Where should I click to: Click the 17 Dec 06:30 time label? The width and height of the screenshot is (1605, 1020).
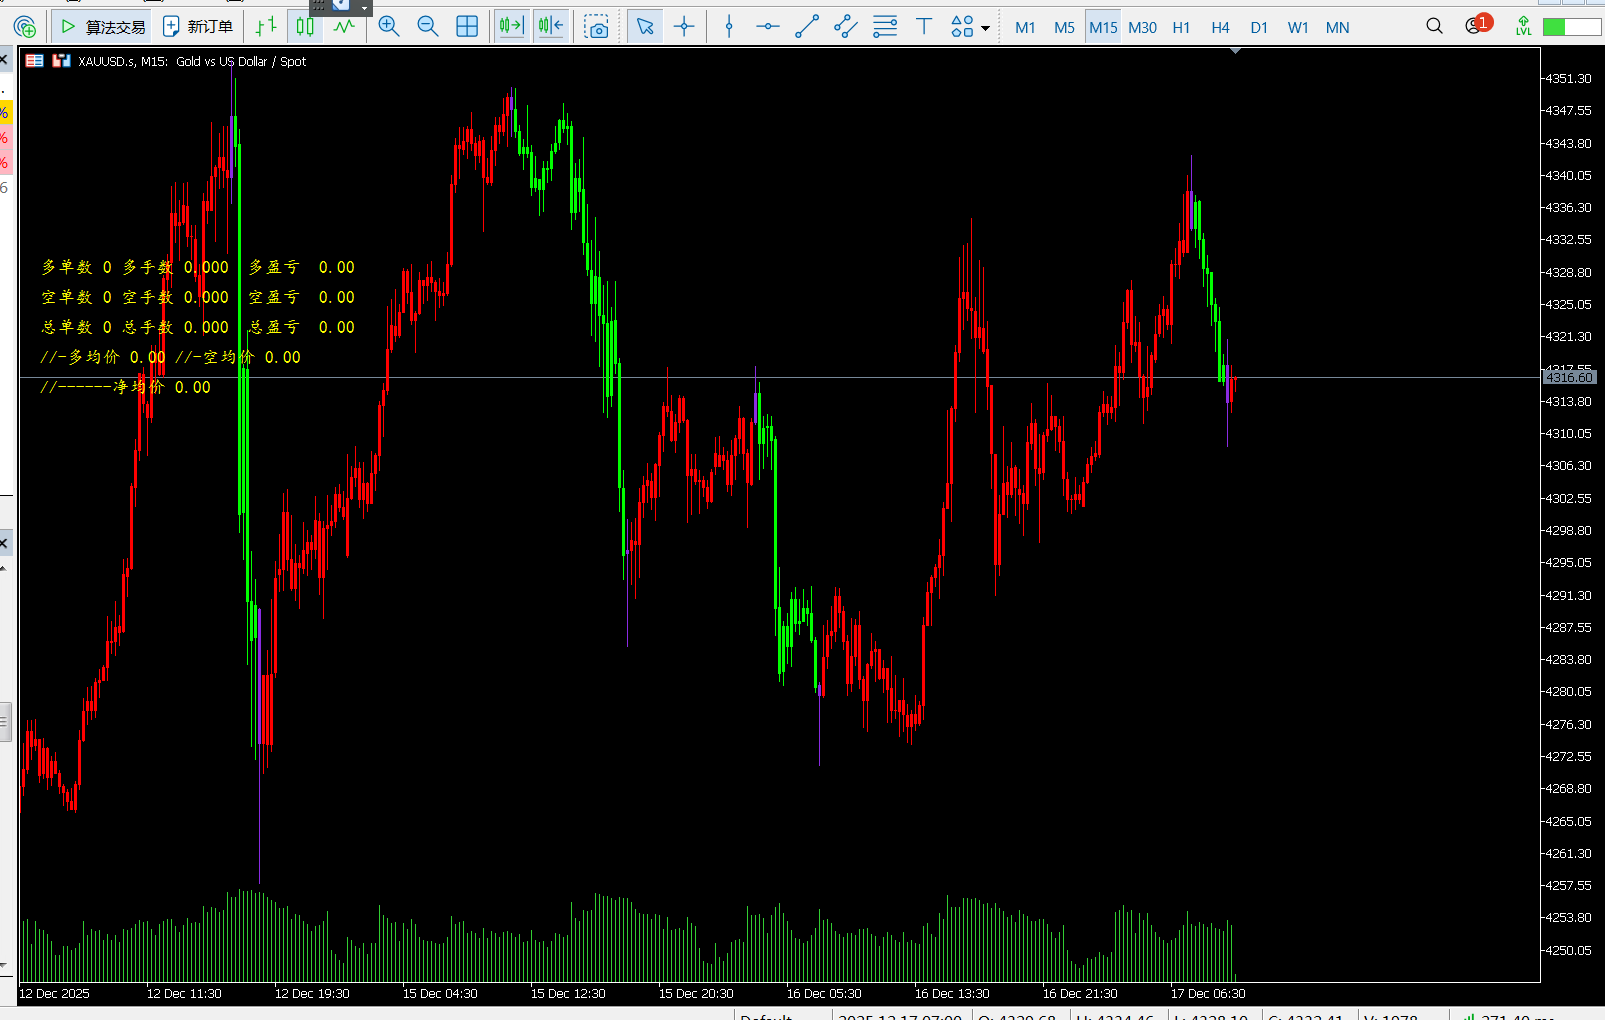point(1208,994)
